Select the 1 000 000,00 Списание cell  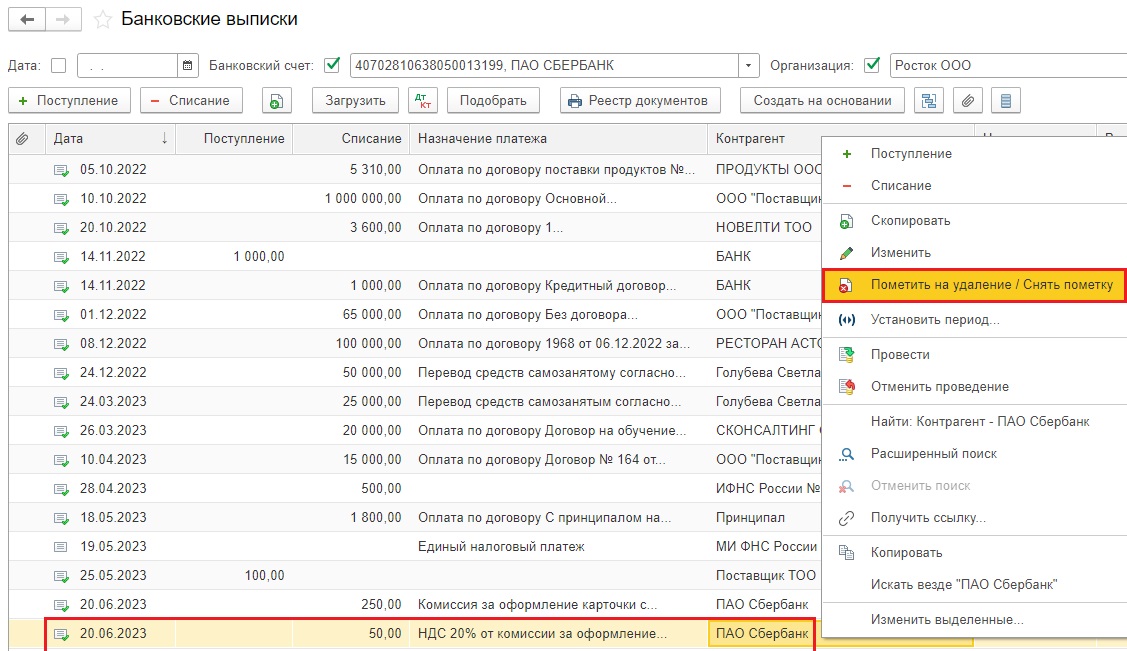(351, 199)
